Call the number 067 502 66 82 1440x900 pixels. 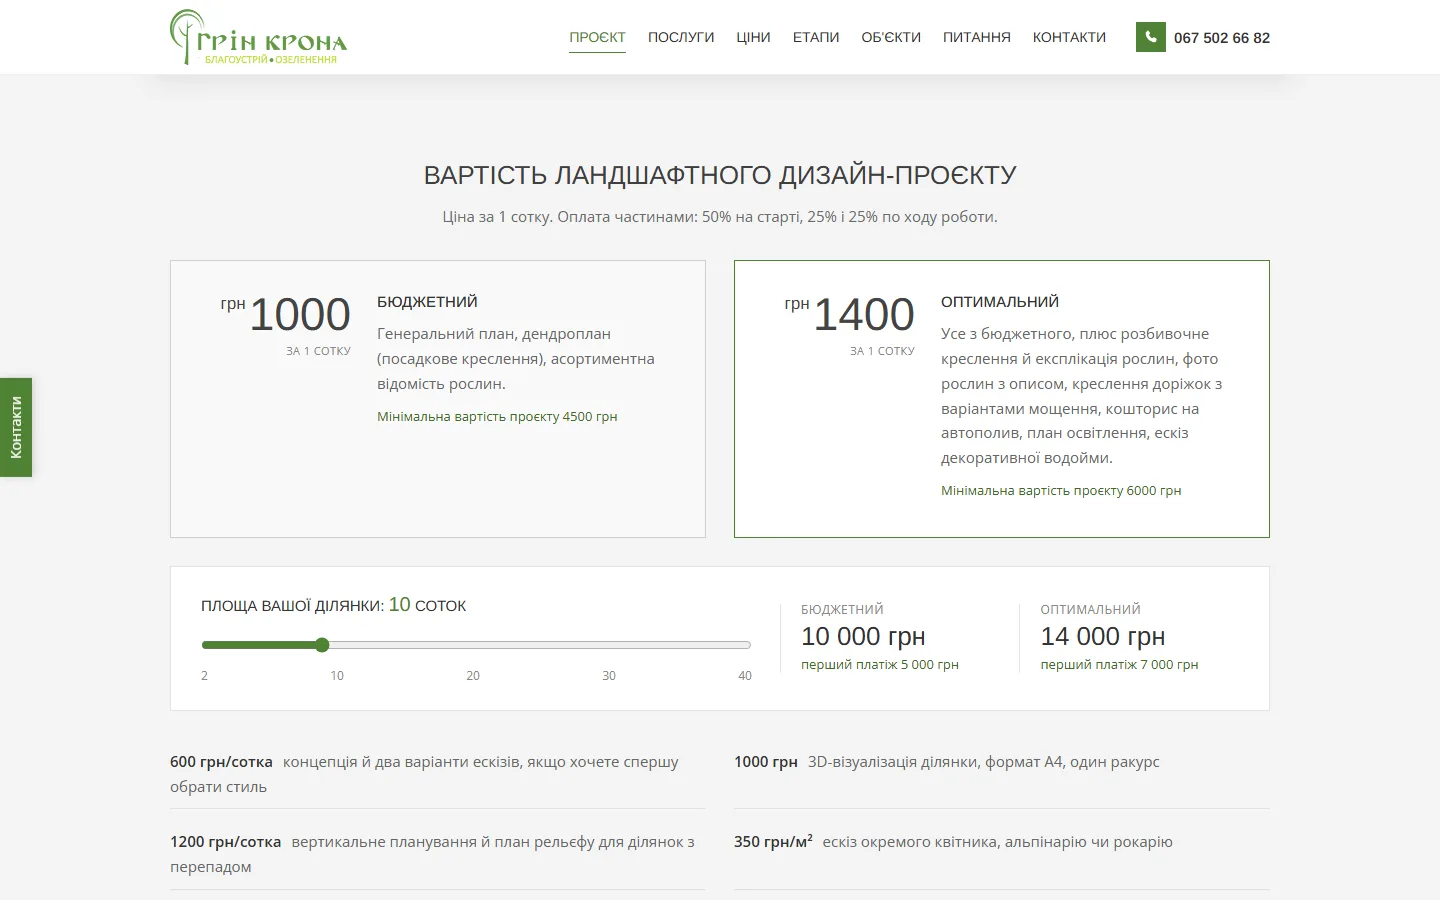[1222, 38]
